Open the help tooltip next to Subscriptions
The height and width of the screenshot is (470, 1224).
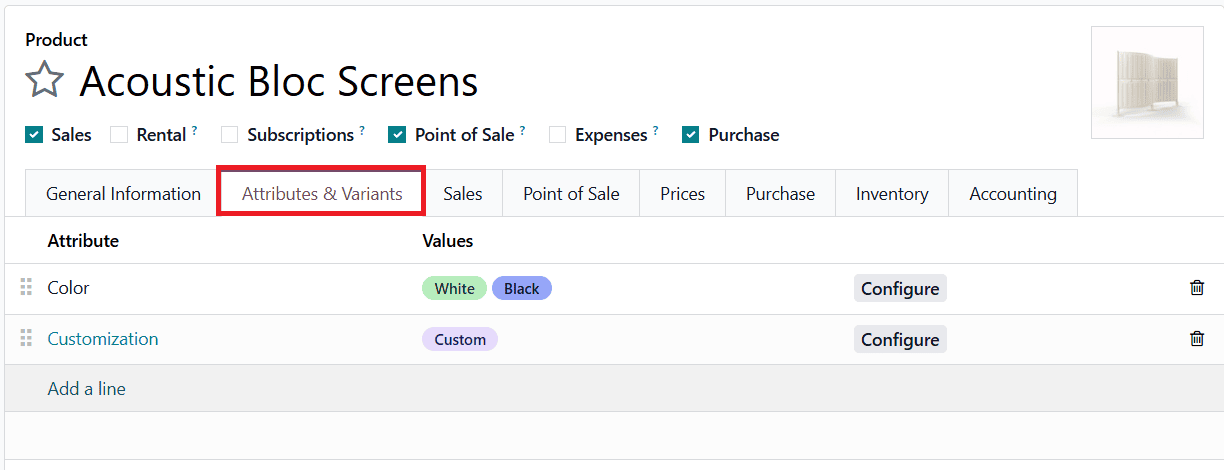(x=362, y=130)
